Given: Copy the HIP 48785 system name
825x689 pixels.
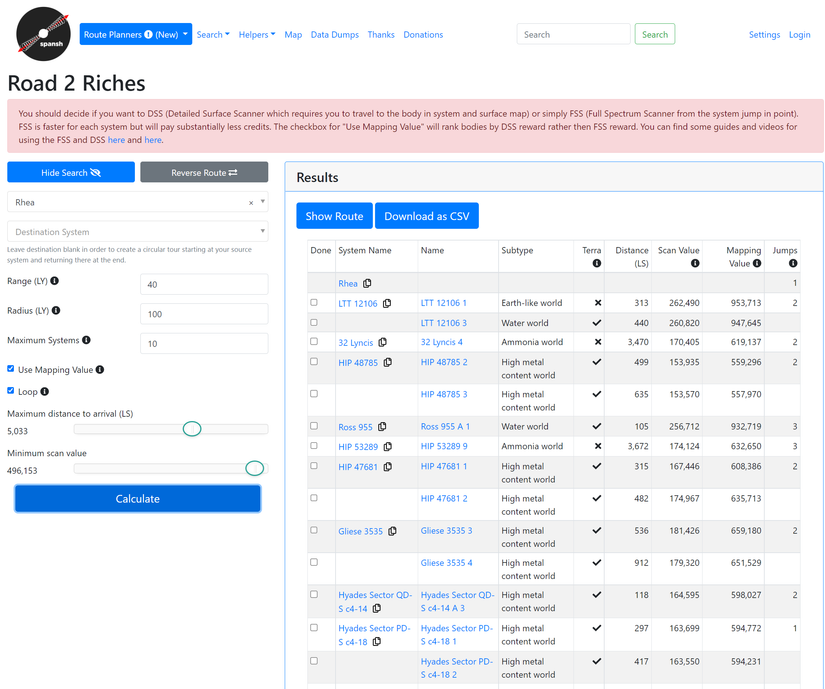Looking at the screenshot, I should pos(388,363).
